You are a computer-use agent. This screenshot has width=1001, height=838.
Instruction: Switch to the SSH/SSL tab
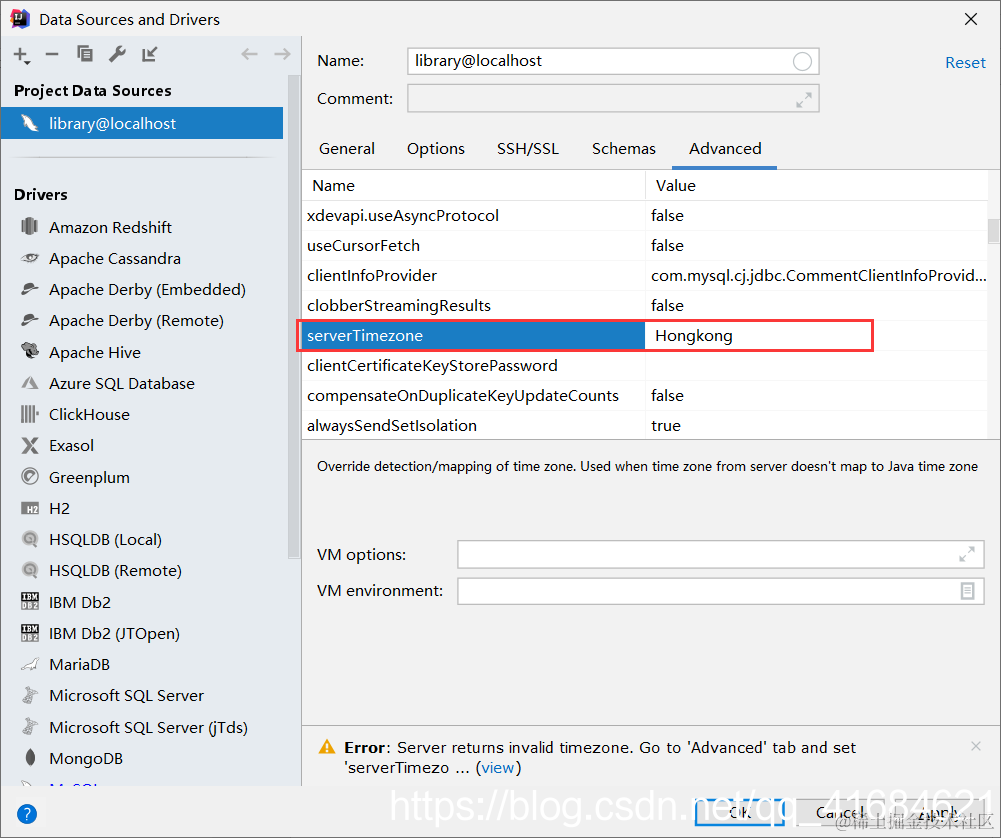point(528,149)
